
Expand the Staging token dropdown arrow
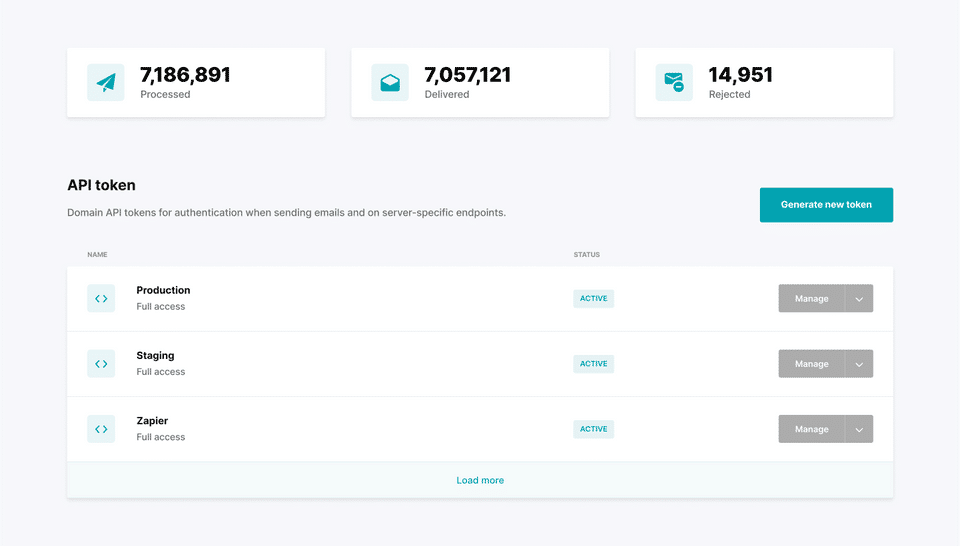click(x=859, y=364)
